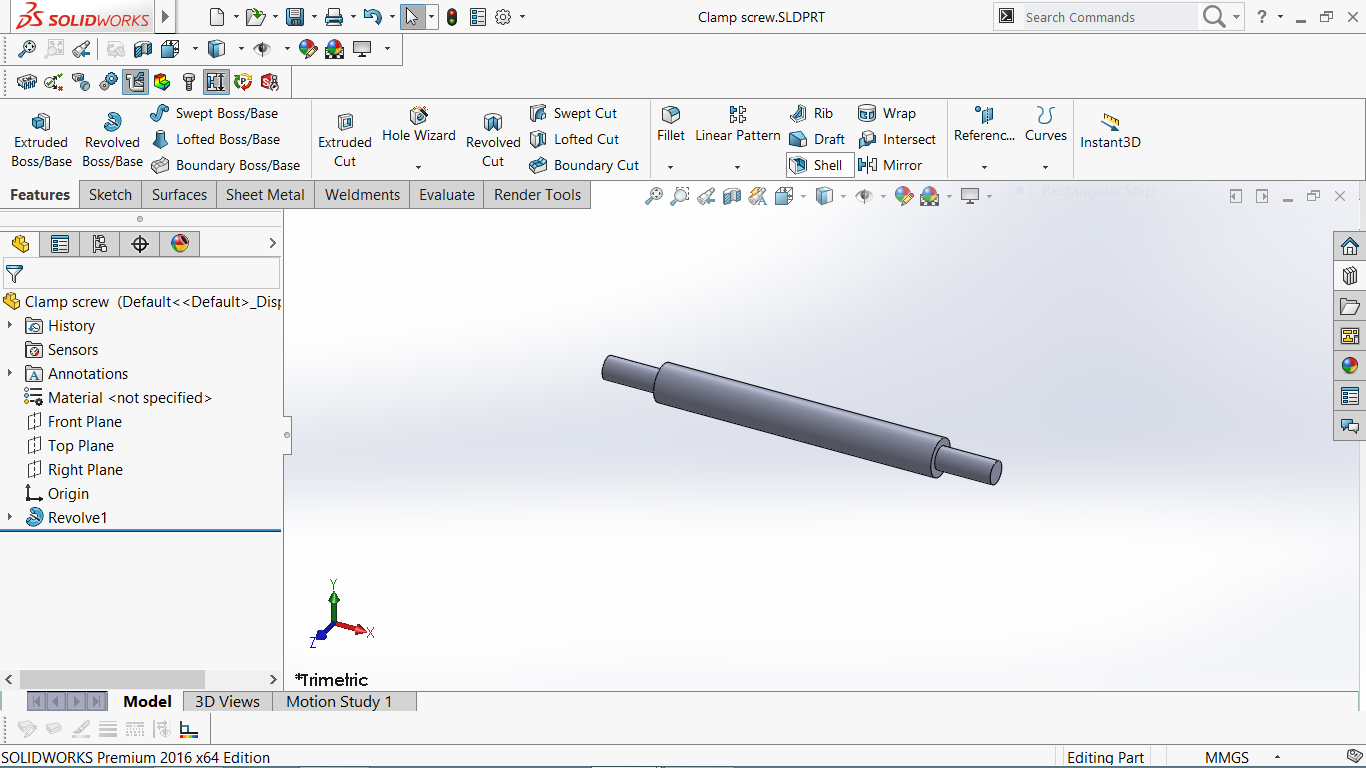Open the PropertyManager panel tab

[60, 244]
